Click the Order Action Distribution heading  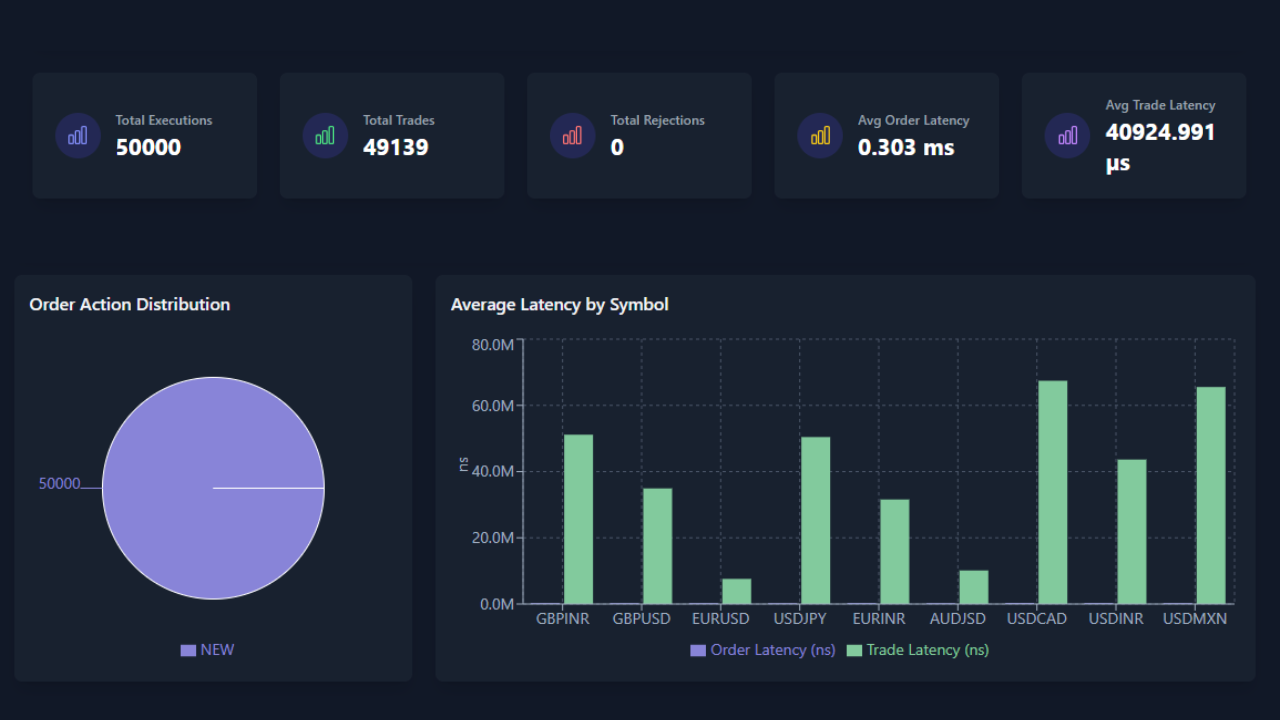(130, 305)
